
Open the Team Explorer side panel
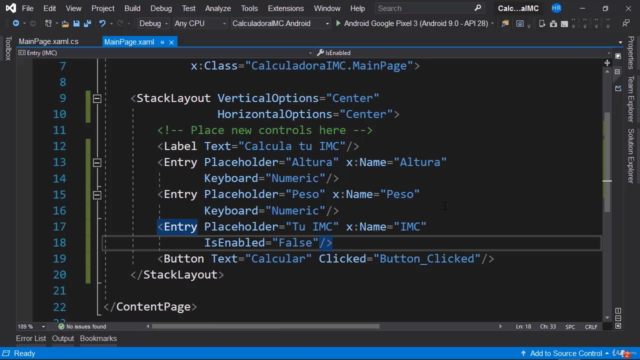click(x=631, y=99)
